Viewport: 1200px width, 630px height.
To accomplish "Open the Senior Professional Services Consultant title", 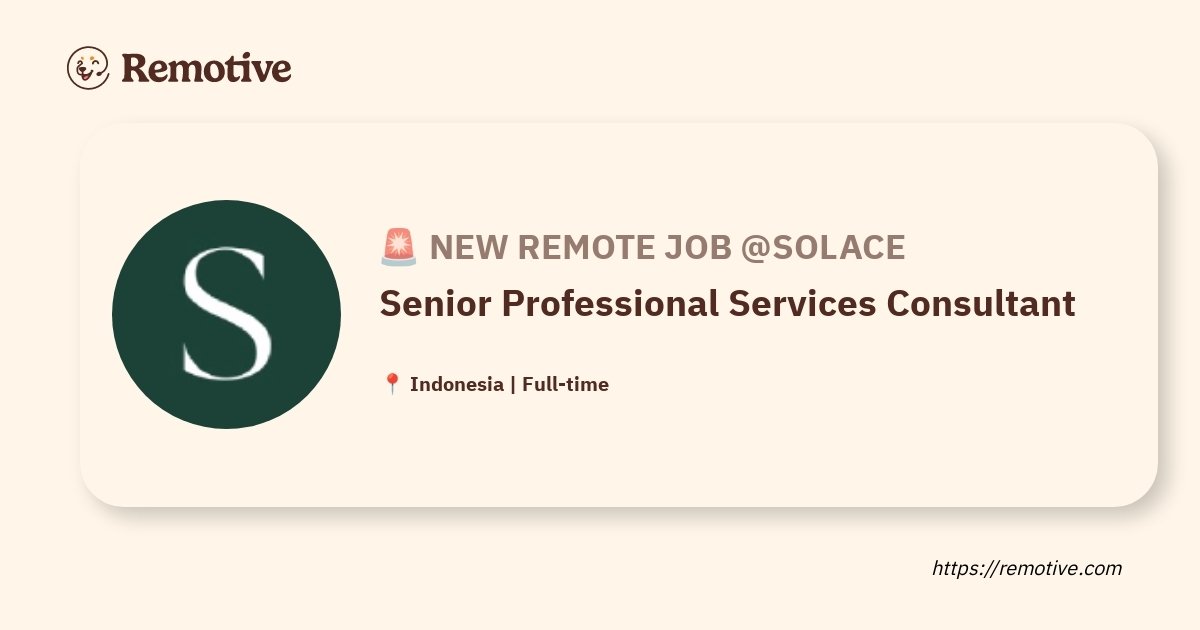I will click(727, 303).
